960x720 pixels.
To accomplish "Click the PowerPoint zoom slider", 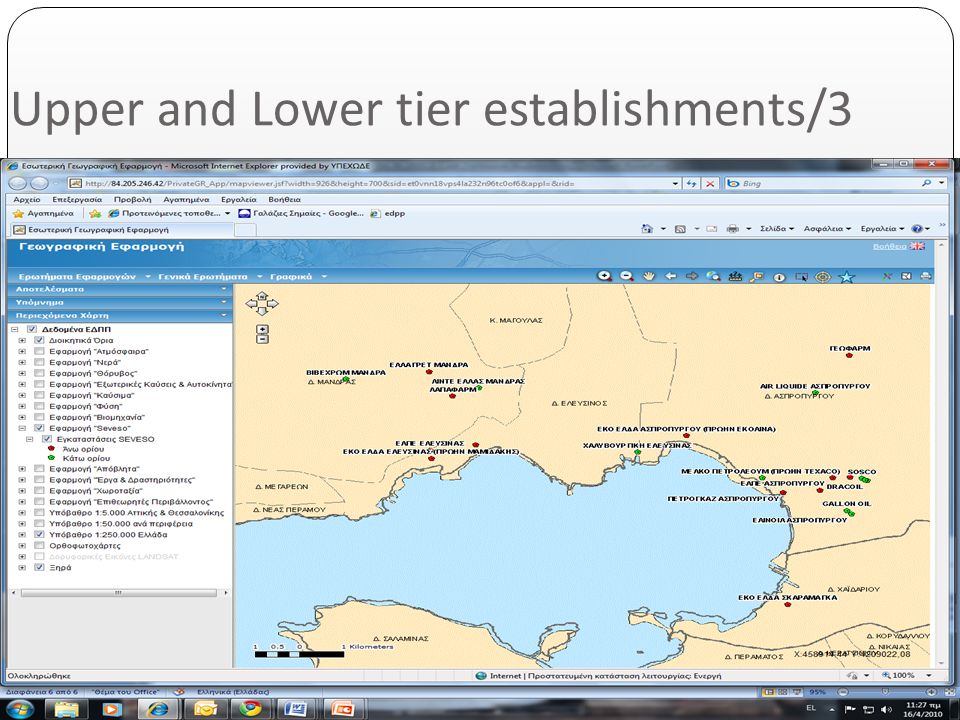I will (x=885, y=692).
